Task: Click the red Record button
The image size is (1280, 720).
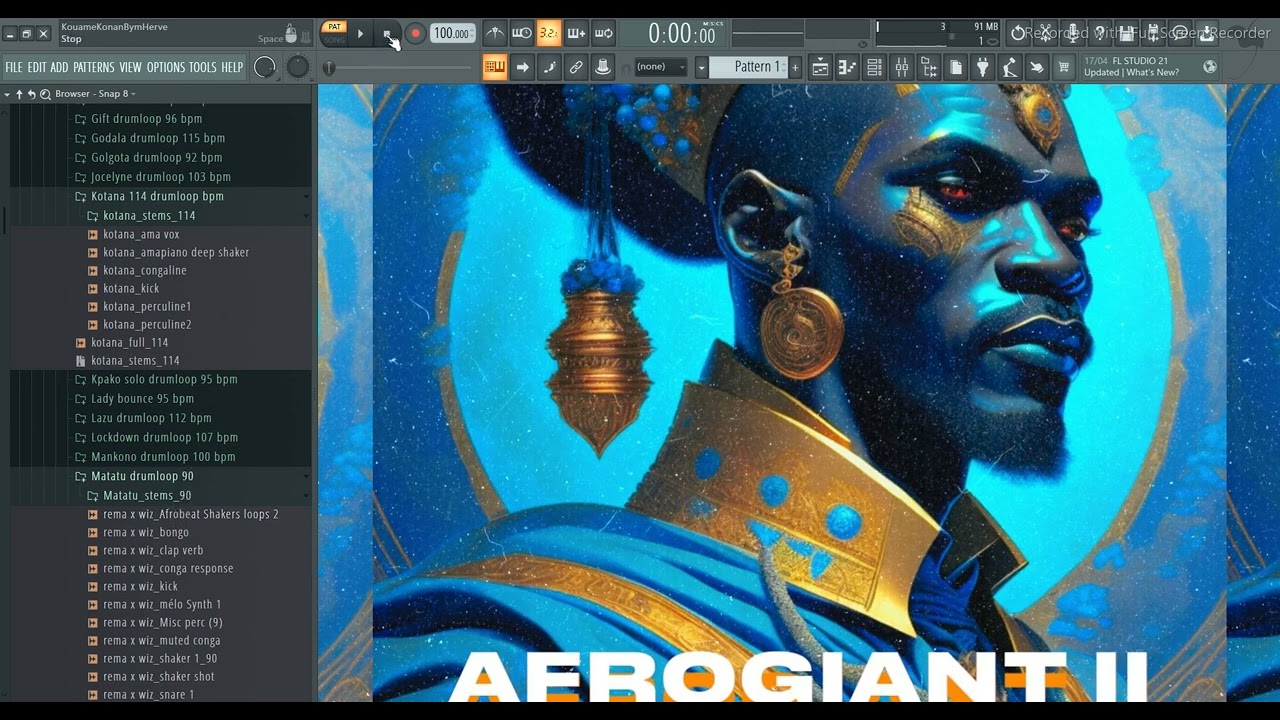Action: 415,34
